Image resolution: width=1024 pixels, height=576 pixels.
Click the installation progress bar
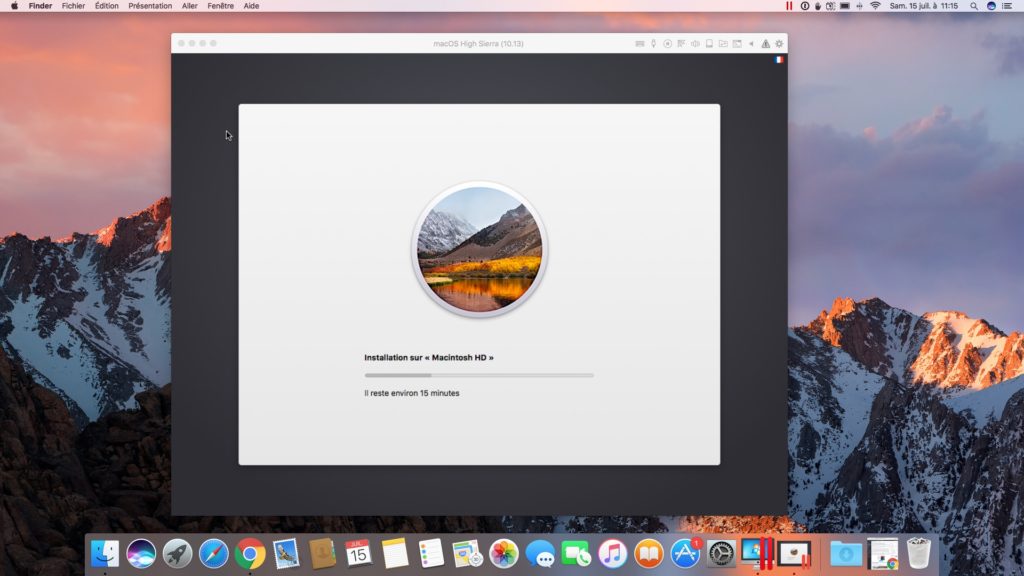pos(479,376)
